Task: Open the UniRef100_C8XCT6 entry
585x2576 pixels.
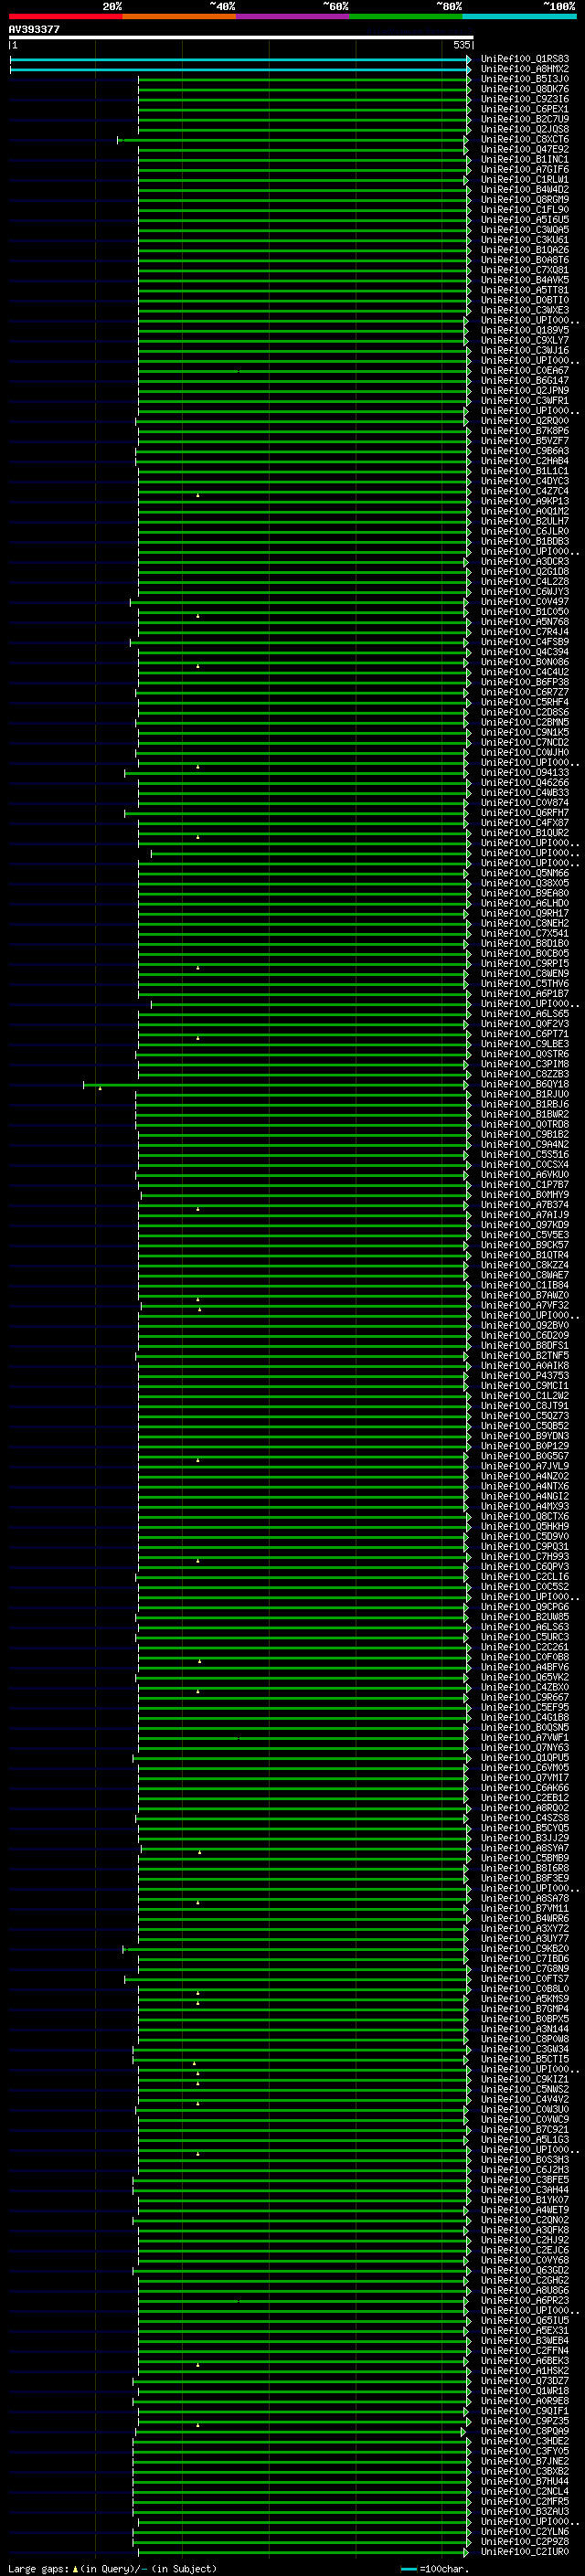Action: [524, 139]
